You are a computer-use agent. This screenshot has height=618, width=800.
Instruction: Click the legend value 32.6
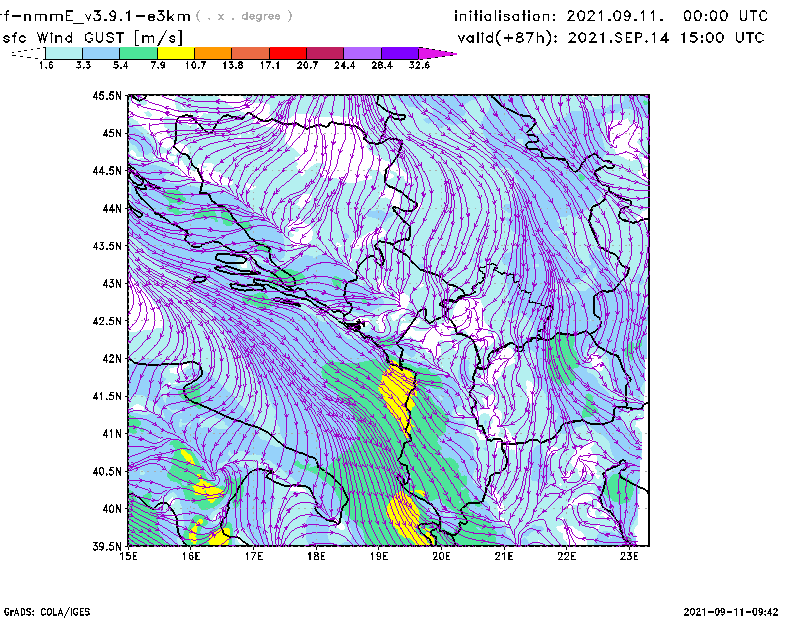pos(419,65)
